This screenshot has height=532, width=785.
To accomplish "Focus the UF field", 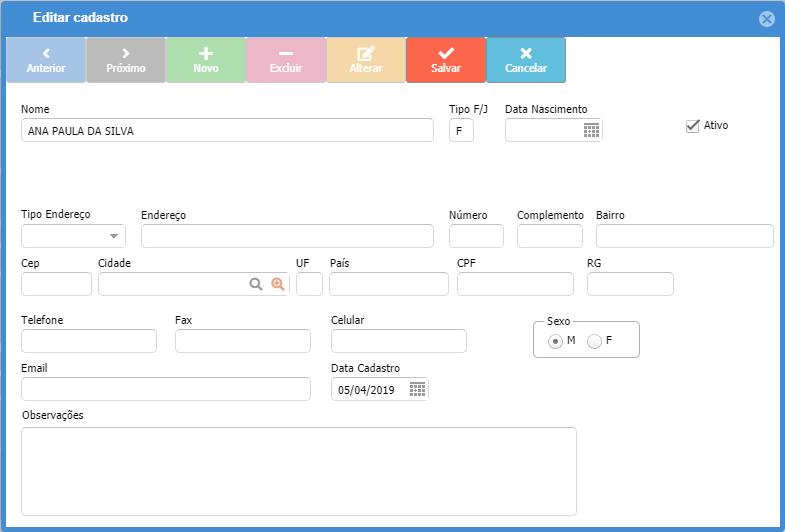I will click(309, 284).
